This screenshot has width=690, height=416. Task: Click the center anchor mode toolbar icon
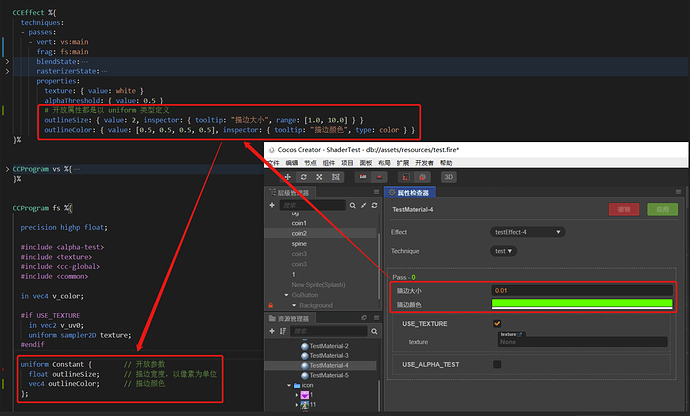379,177
